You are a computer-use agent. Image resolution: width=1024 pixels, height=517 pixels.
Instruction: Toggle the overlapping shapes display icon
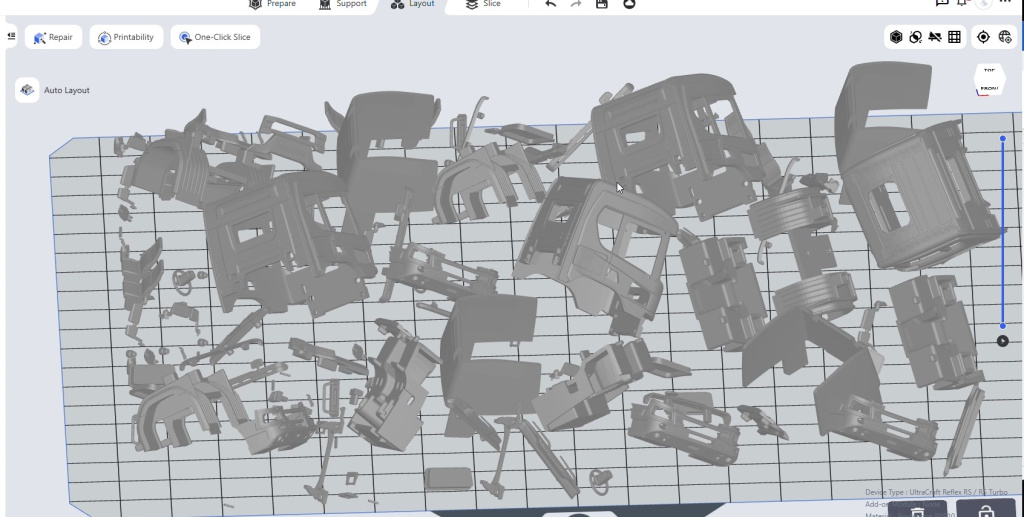coord(915,37)
